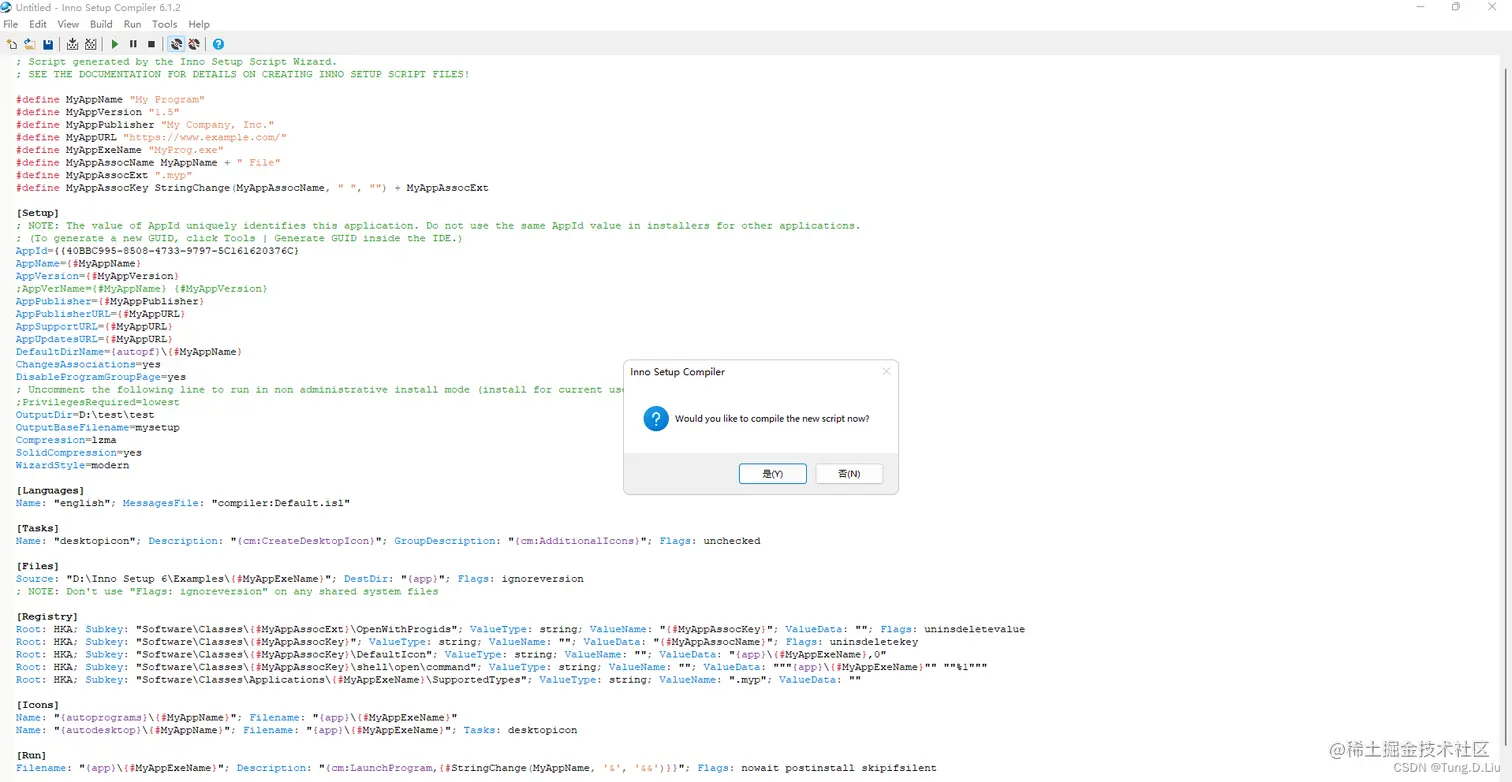Click the [Languages] section header
The image size is (1512, 782).
click(50, 491)
